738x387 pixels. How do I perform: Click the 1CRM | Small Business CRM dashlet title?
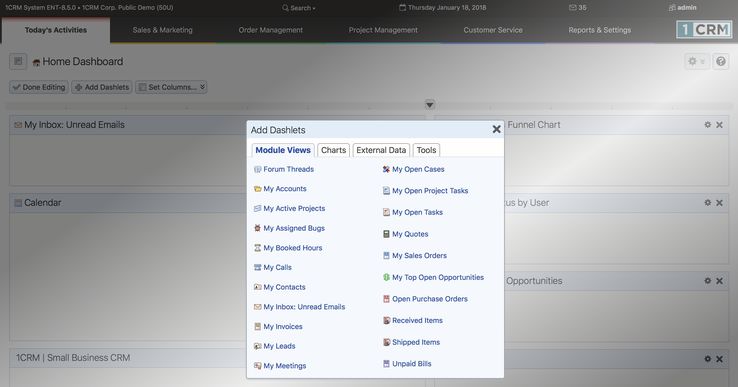pos(73,358)
